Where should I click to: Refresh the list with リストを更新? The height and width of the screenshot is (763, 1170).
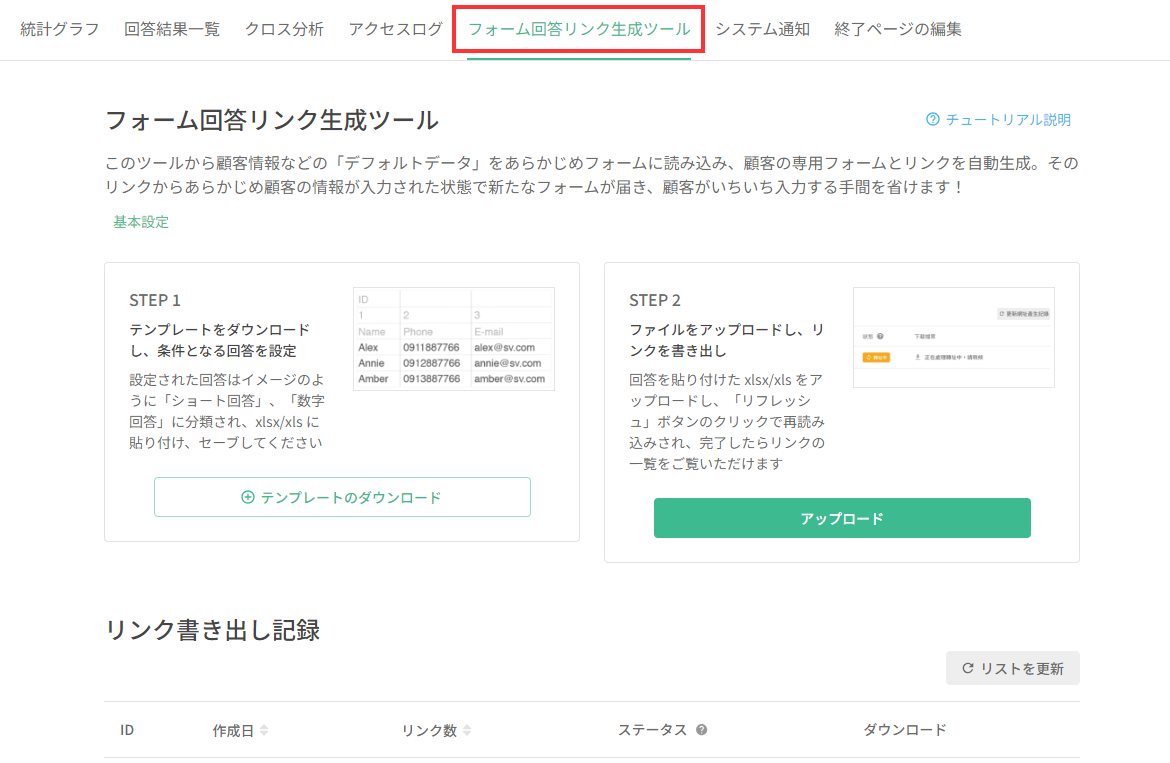[1013, 668]
